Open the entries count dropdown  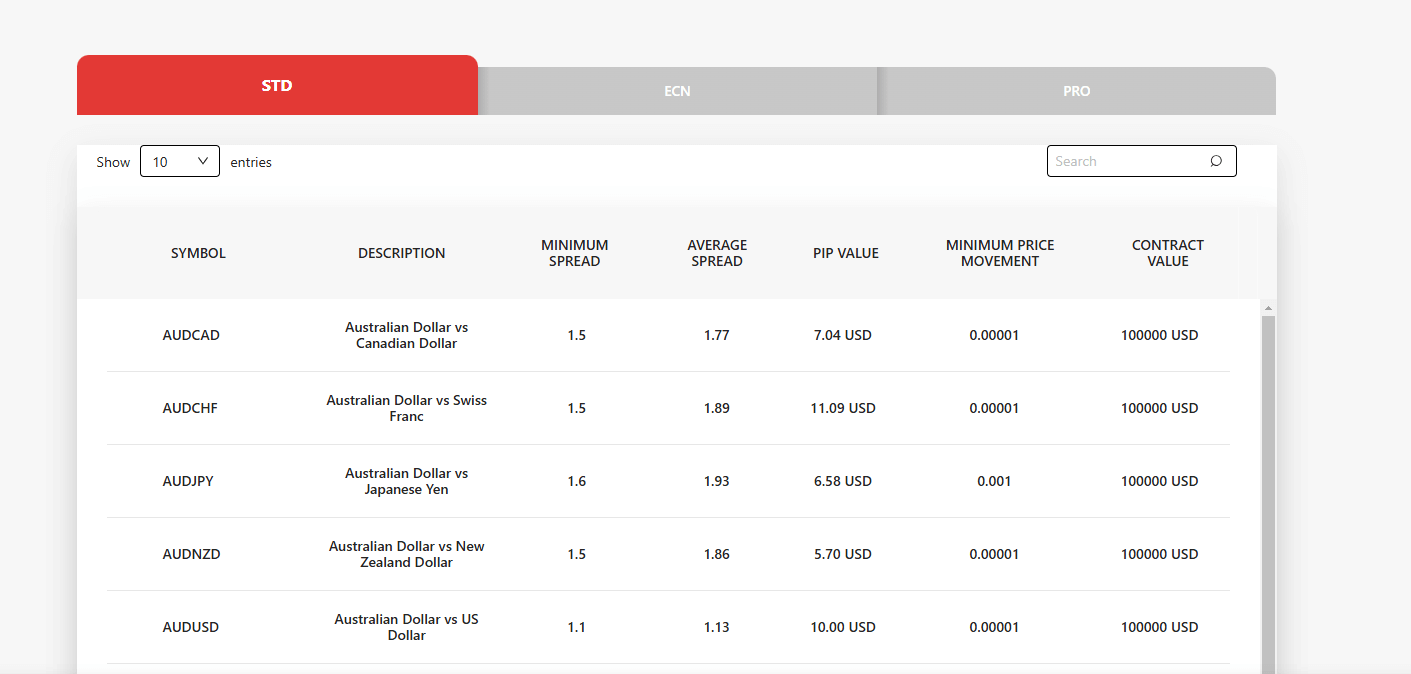180,161
